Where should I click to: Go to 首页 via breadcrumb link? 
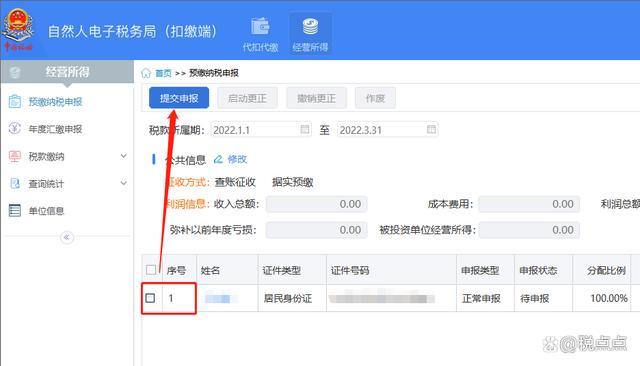tap(163, 73)
